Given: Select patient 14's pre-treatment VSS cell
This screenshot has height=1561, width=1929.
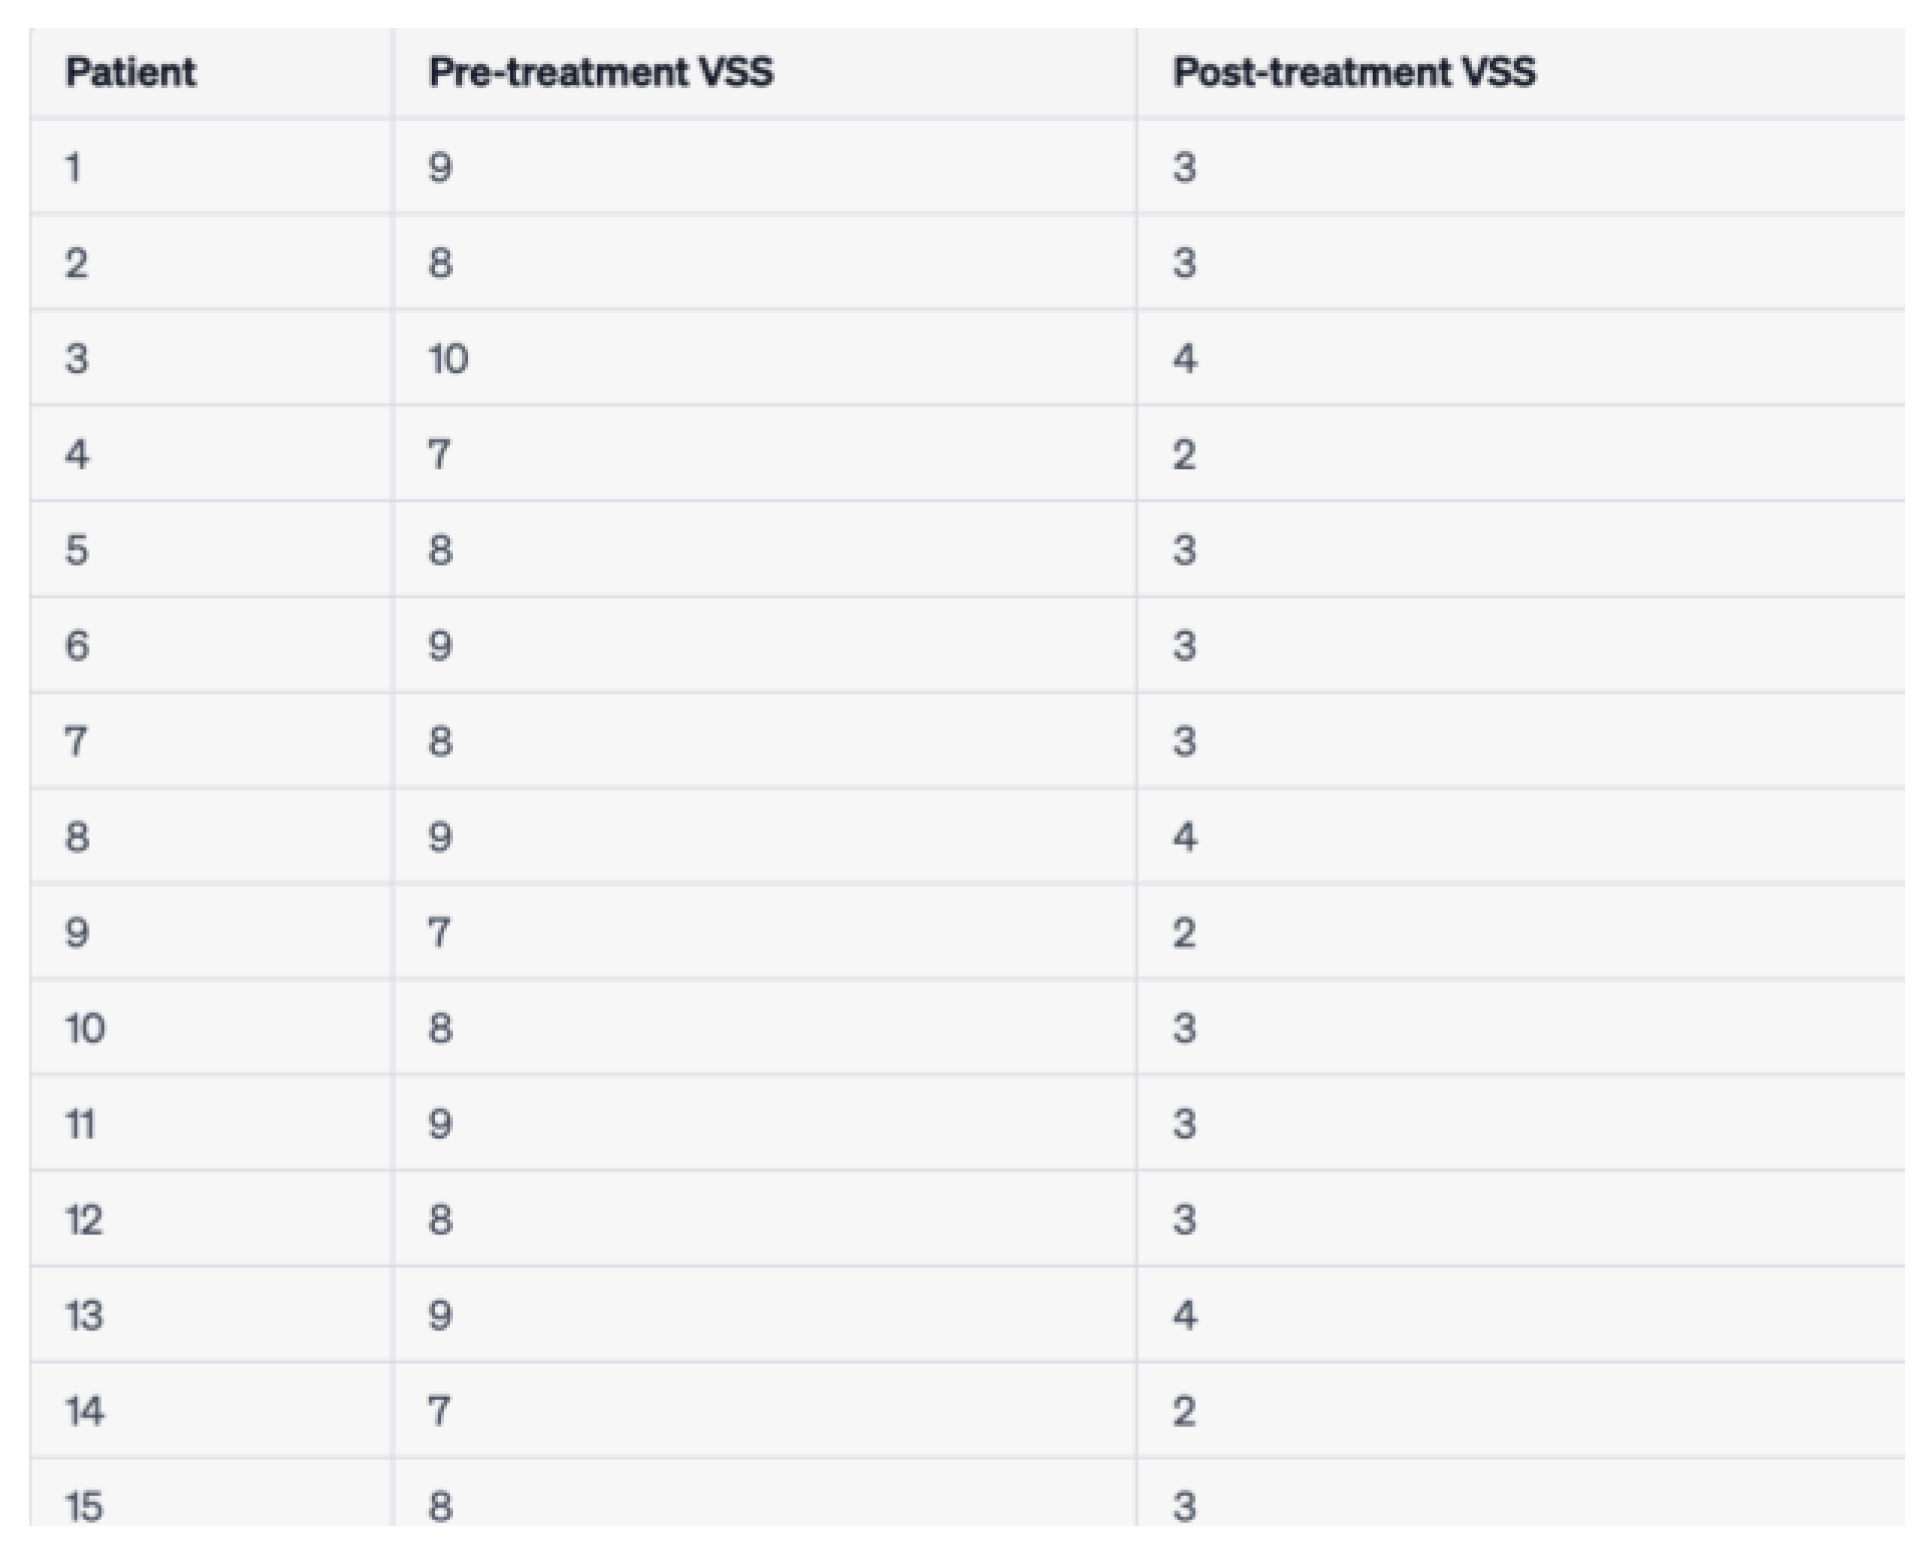Looking at the screenshot, I should tap(440, 1411).
